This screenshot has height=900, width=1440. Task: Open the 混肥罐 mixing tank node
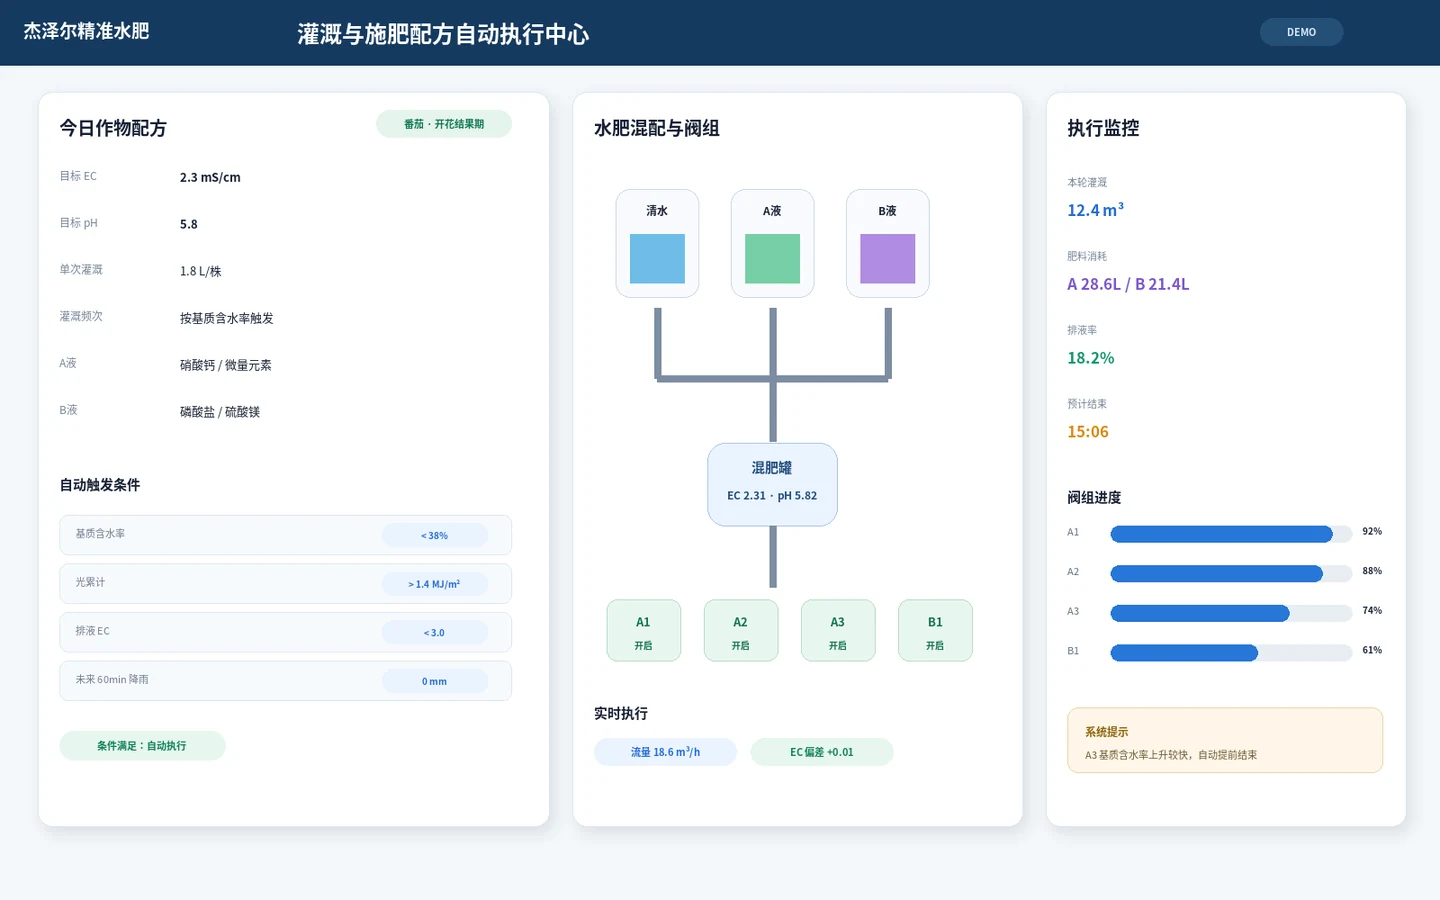coord(772,484)
